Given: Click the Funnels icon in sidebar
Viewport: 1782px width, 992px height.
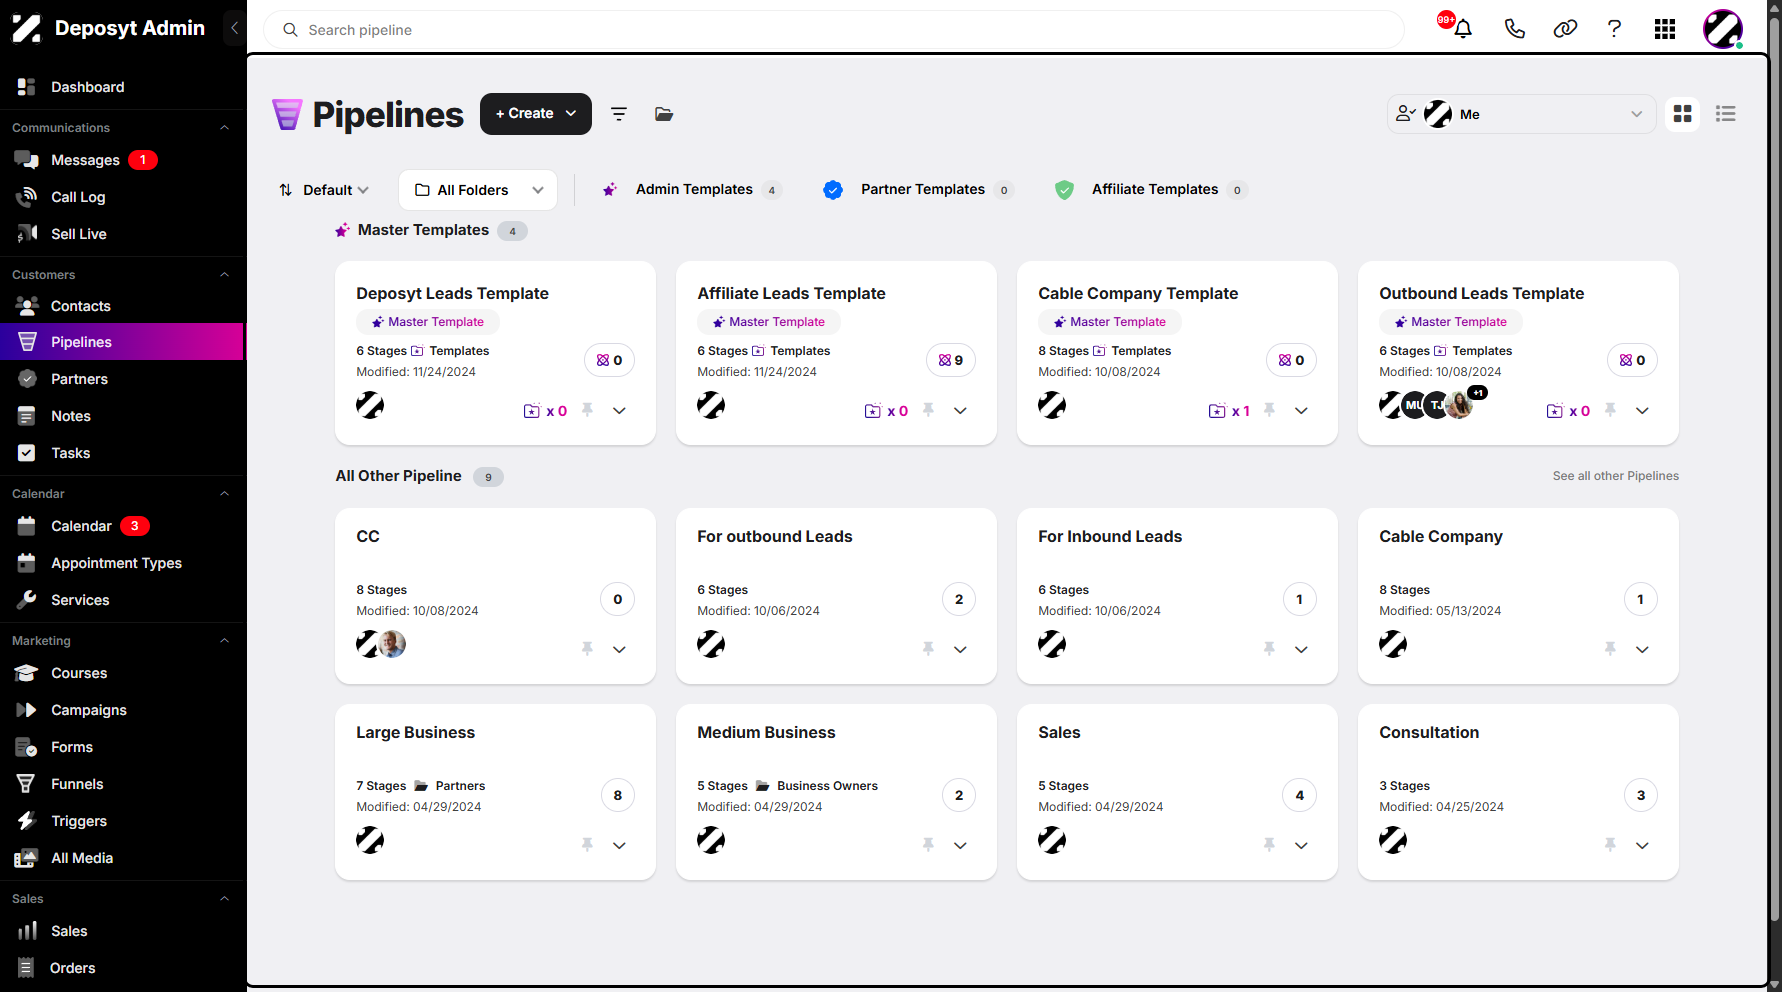Looking at the screenshot, I should click(x=27, y=784).
